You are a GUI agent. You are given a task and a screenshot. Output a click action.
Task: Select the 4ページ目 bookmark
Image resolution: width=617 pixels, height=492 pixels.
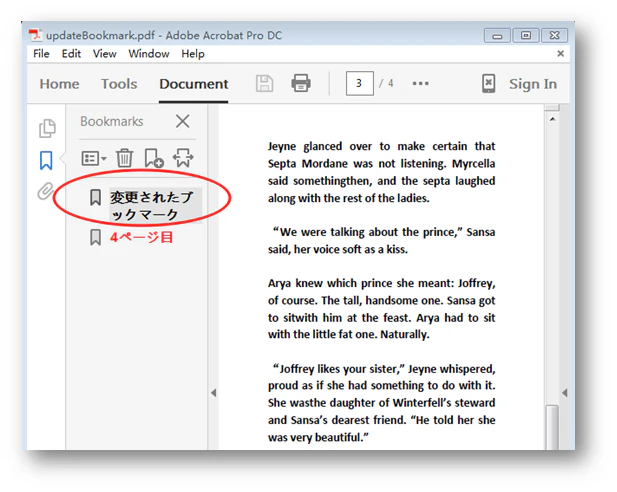pyautogui.click(x=142, y=237)
